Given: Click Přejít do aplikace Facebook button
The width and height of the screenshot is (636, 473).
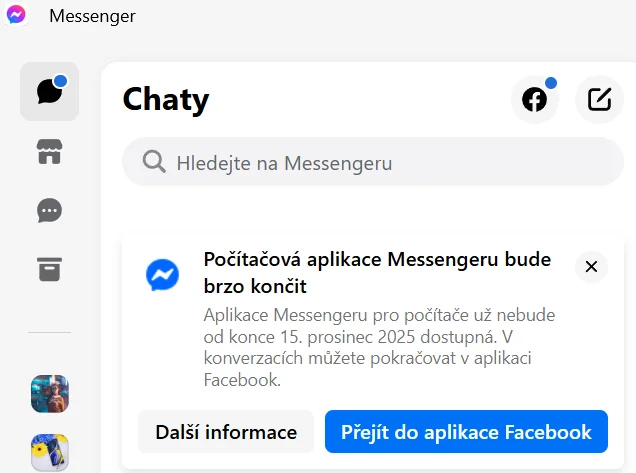Looking at the screenshot, I should coord(466,432).
